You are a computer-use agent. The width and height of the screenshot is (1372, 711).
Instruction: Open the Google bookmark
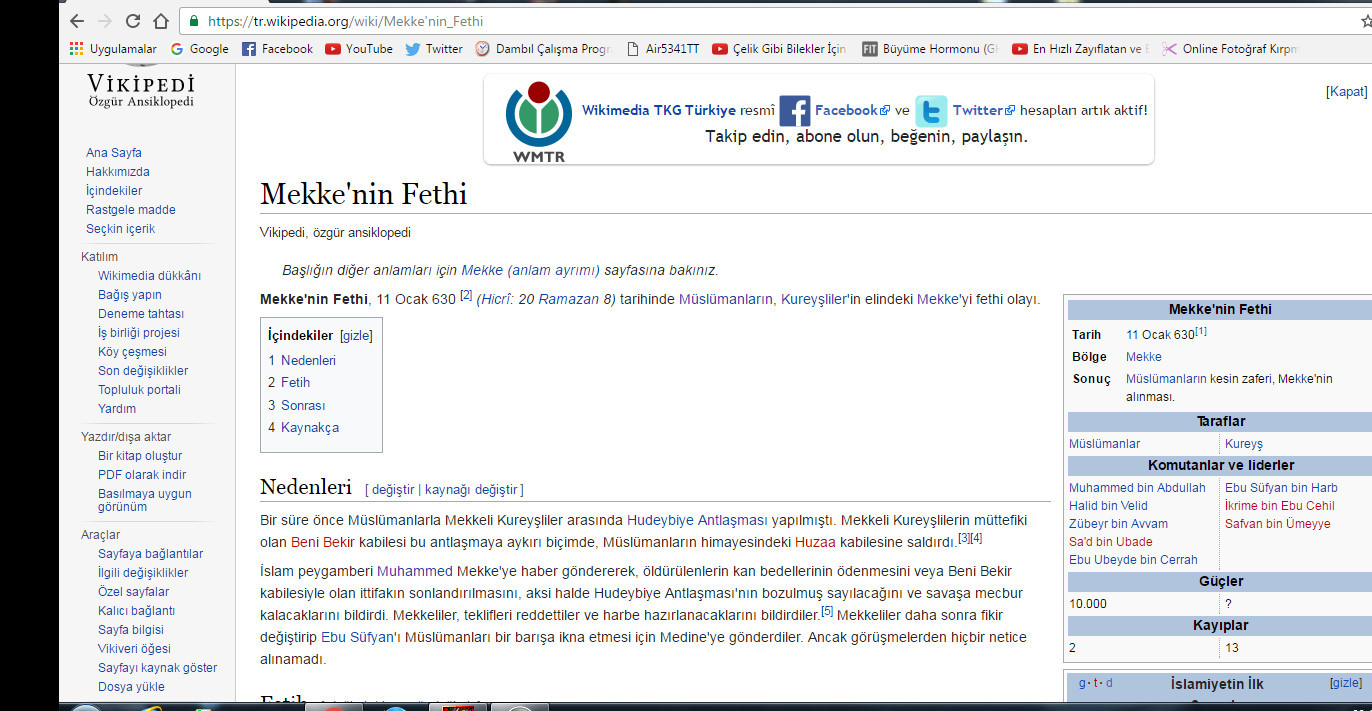(x=199, y=48)
